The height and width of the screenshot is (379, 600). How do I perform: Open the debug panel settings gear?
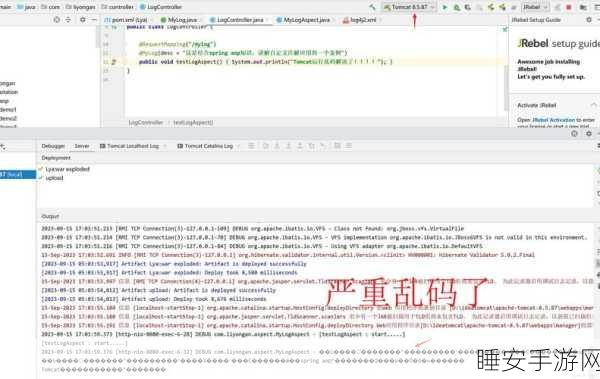coord(589,133)
